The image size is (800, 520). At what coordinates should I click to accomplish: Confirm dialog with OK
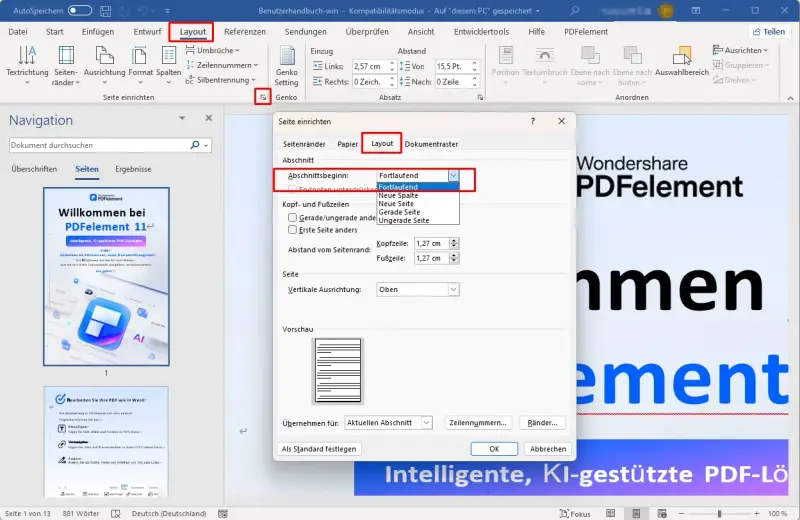(x=494, y=449)
